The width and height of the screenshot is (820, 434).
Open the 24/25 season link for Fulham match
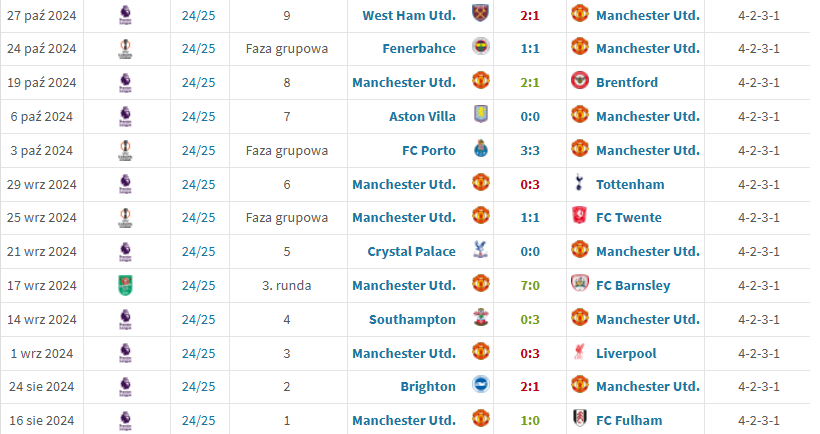pyautogui.click(x=199, y=420)
